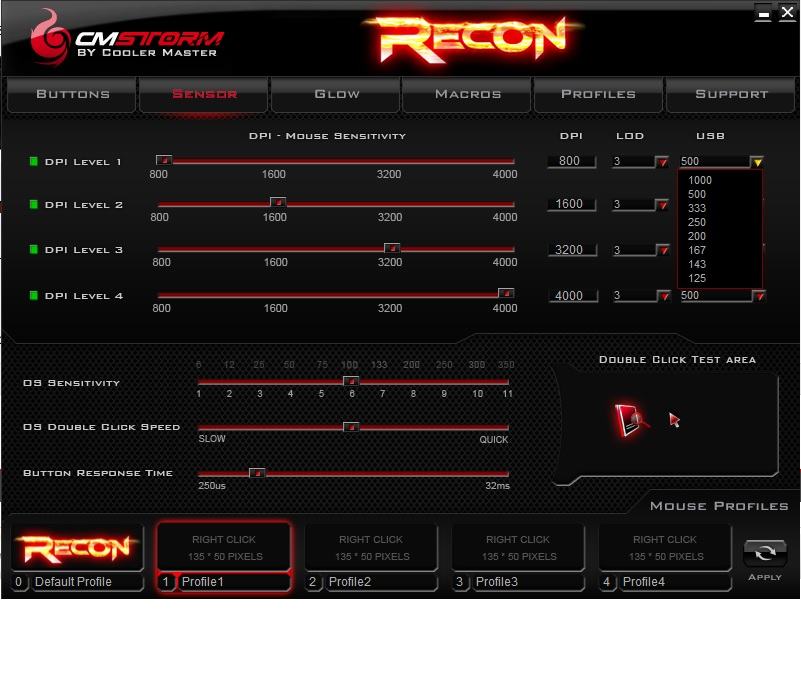Expand the LOD dropdown for DPI Level 1
Viewport: 801px width, 681px height.
pyautogui.click(x=663, y=162)
